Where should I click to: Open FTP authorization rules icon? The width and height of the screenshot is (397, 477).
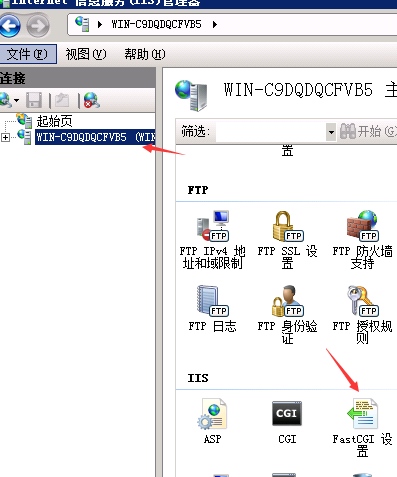click(362, 300)
